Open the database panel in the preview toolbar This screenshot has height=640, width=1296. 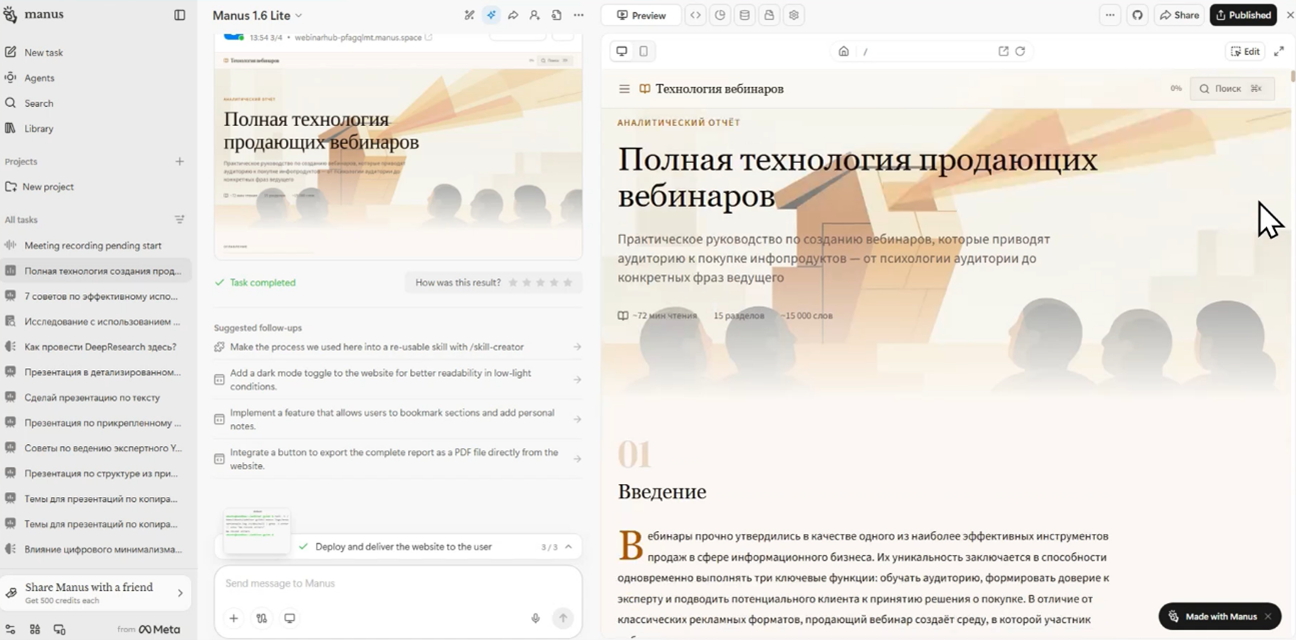tap(744, 14)
